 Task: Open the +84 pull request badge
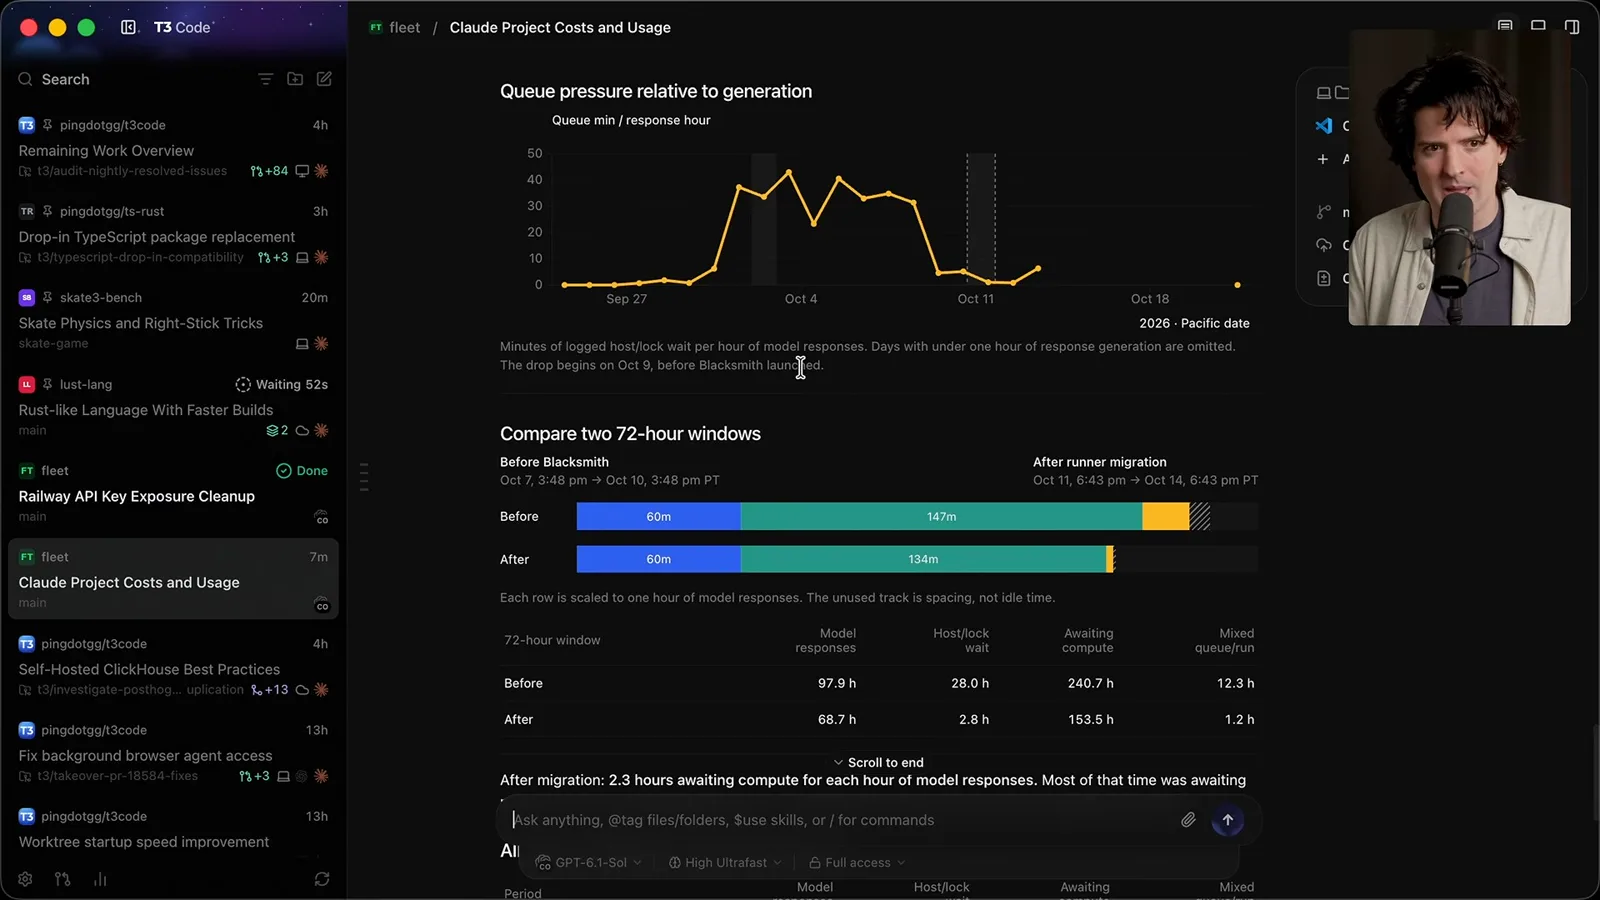tap(269, 171)
